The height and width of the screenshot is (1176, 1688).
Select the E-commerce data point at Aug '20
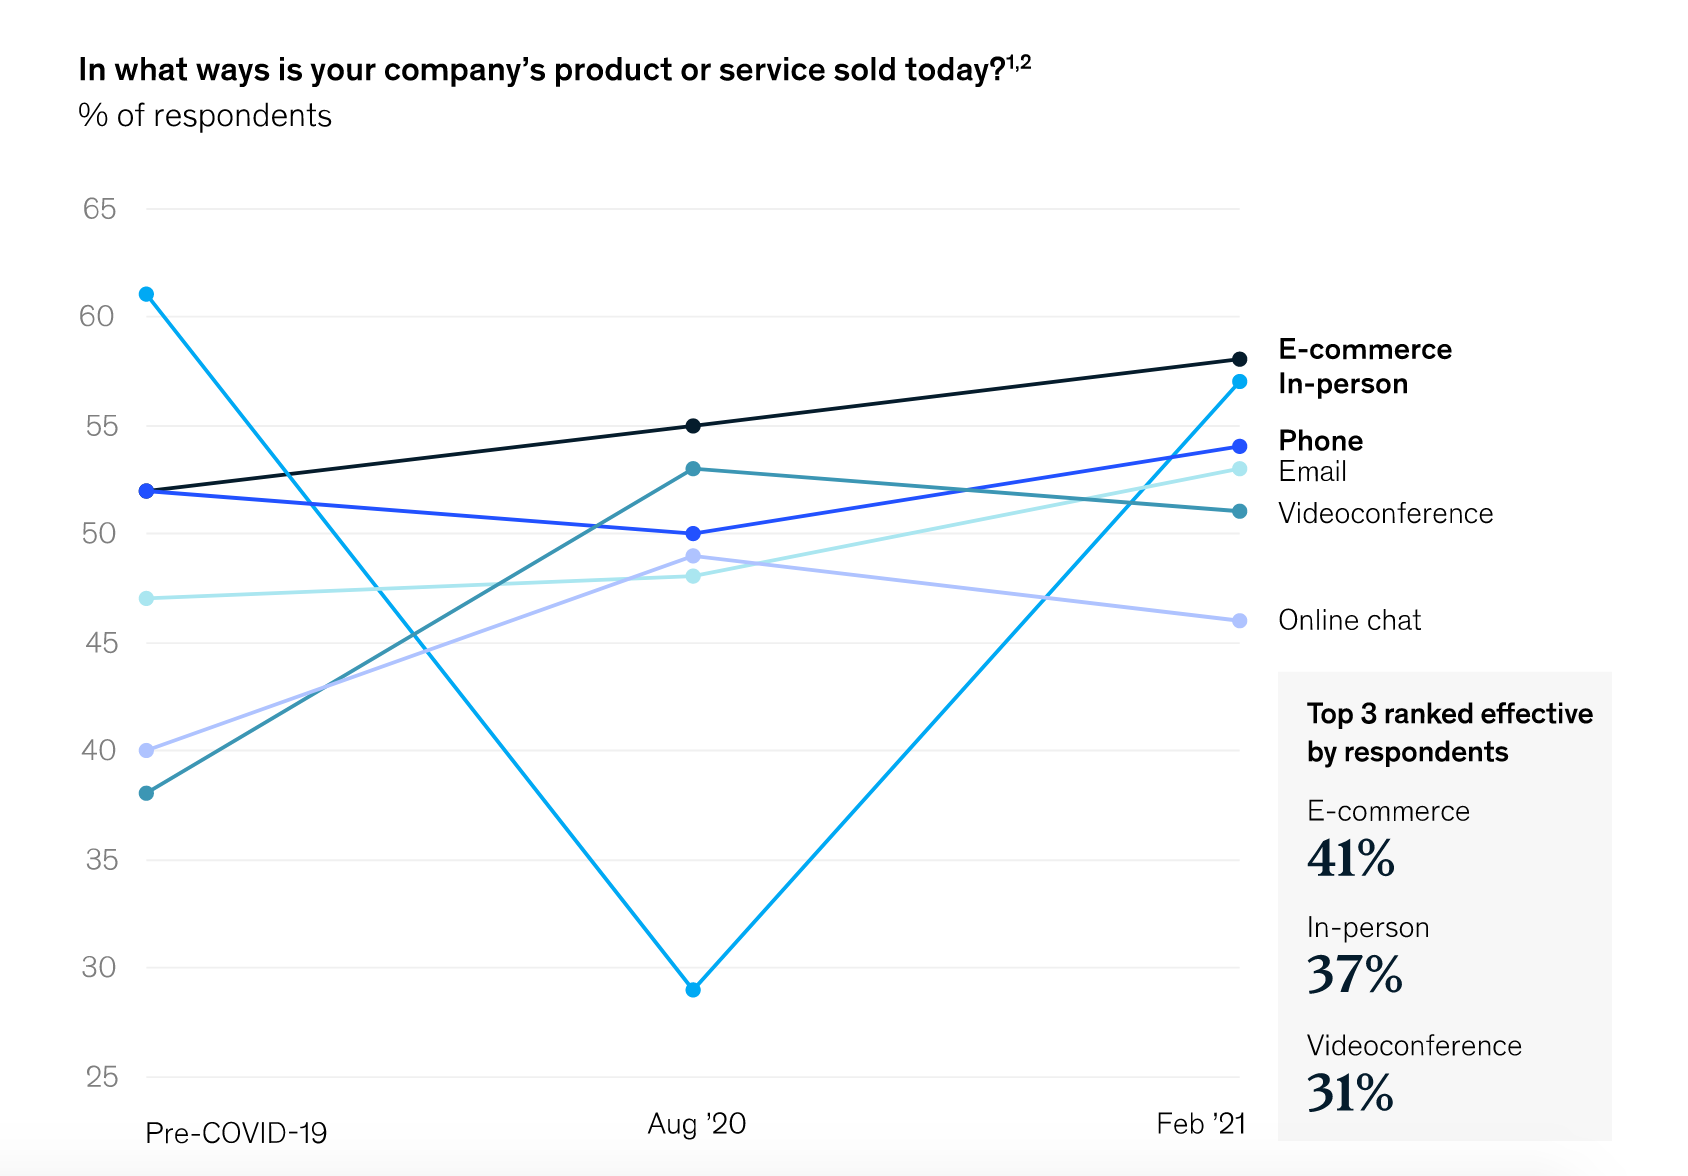(693, 426)
